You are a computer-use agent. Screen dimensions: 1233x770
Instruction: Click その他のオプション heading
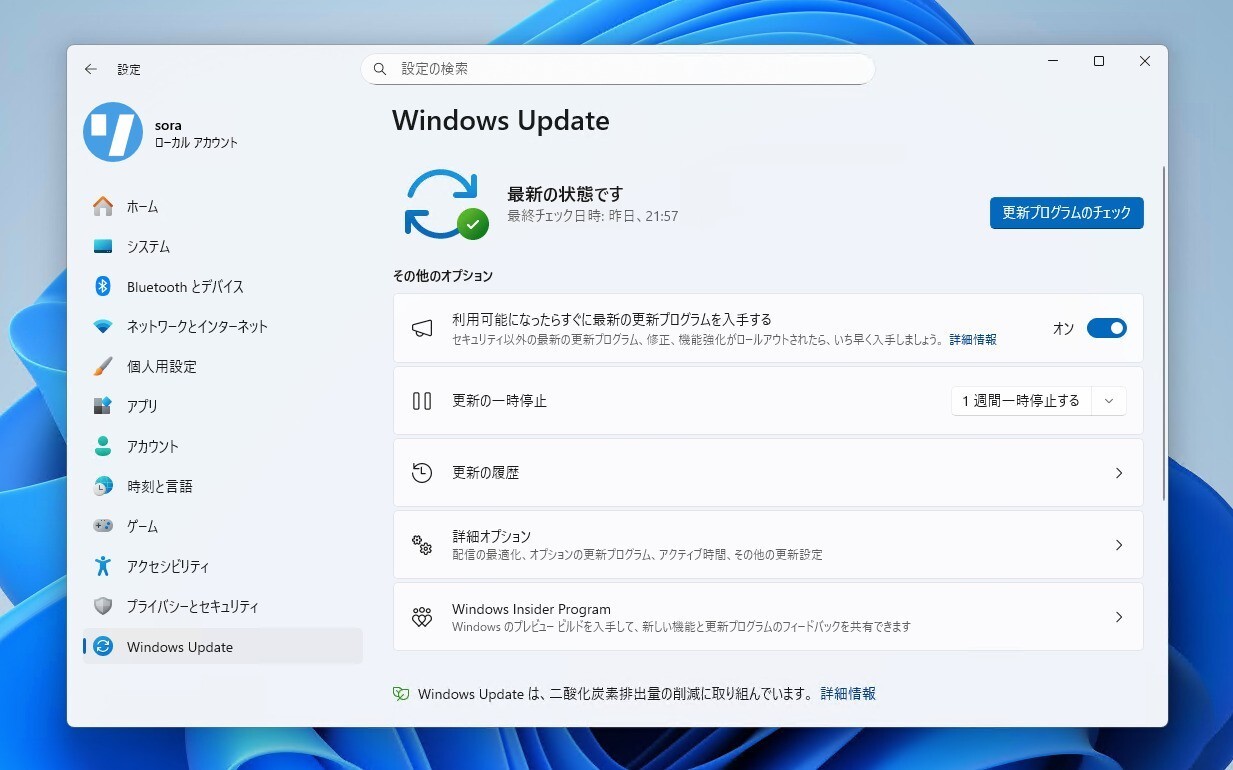click(442, 276)
